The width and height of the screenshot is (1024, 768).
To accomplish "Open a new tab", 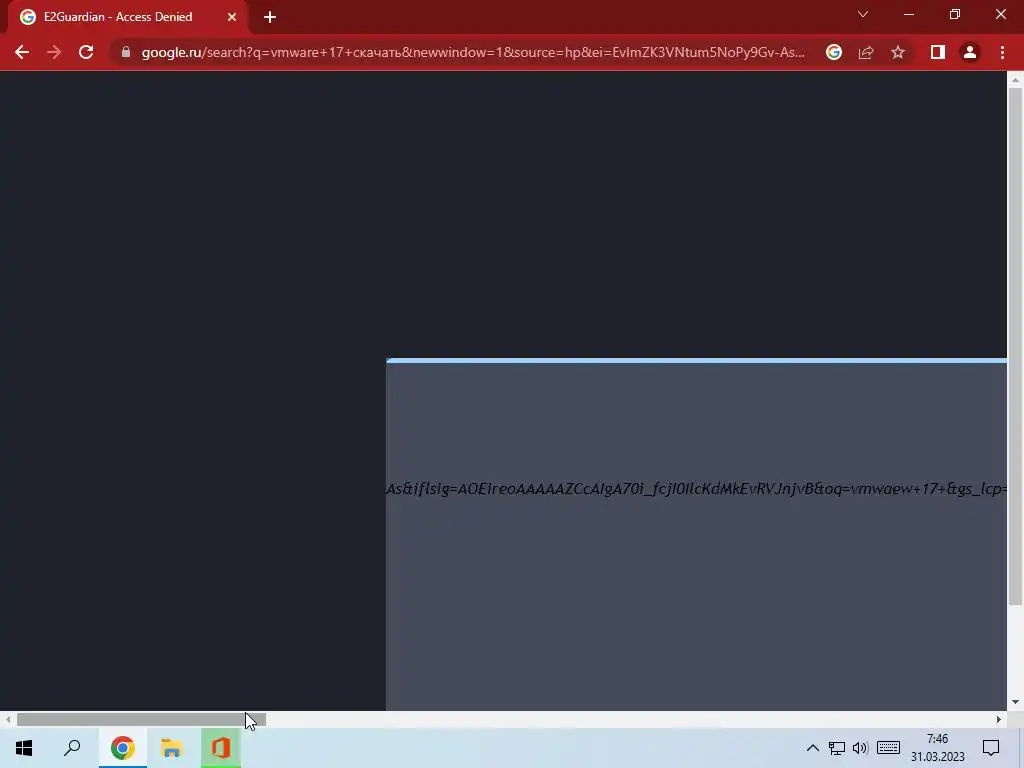I will pos(270,17).
